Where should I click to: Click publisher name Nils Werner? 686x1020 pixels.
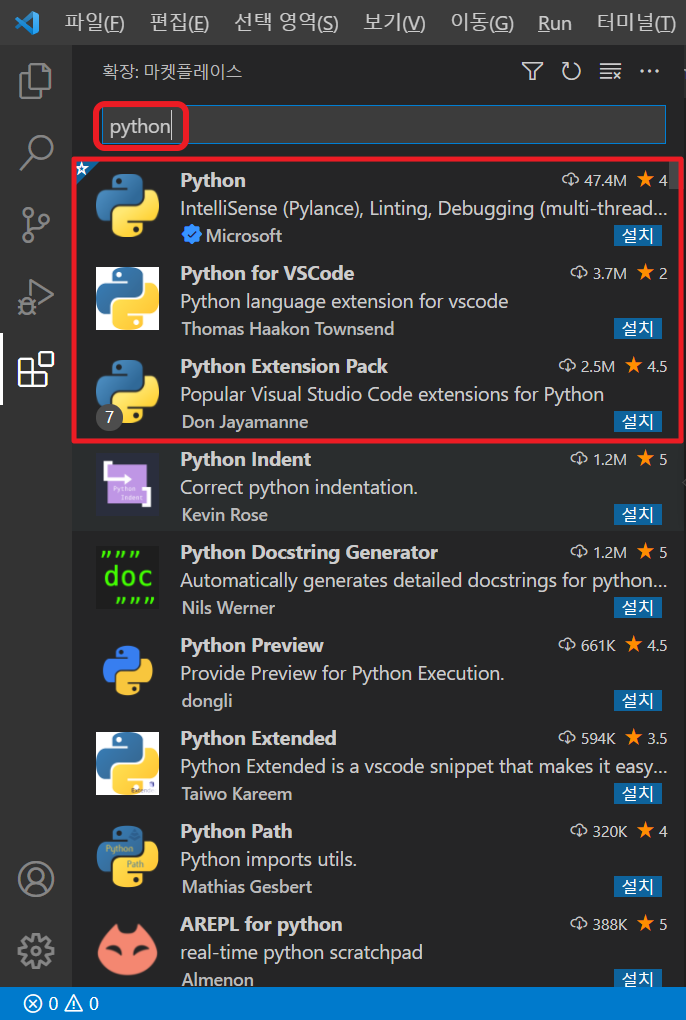pos(228,608)
